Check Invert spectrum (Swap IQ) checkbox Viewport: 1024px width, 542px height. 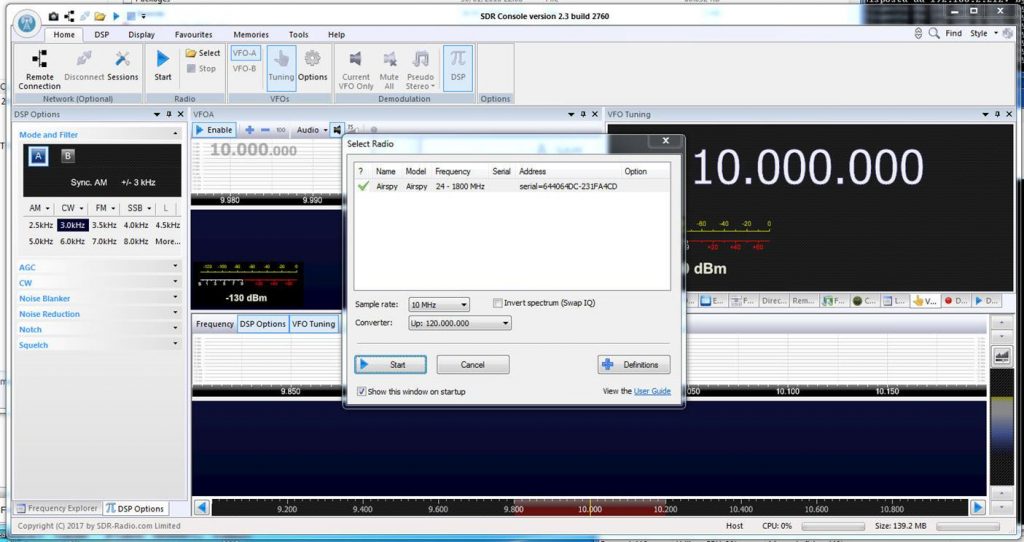498,303
